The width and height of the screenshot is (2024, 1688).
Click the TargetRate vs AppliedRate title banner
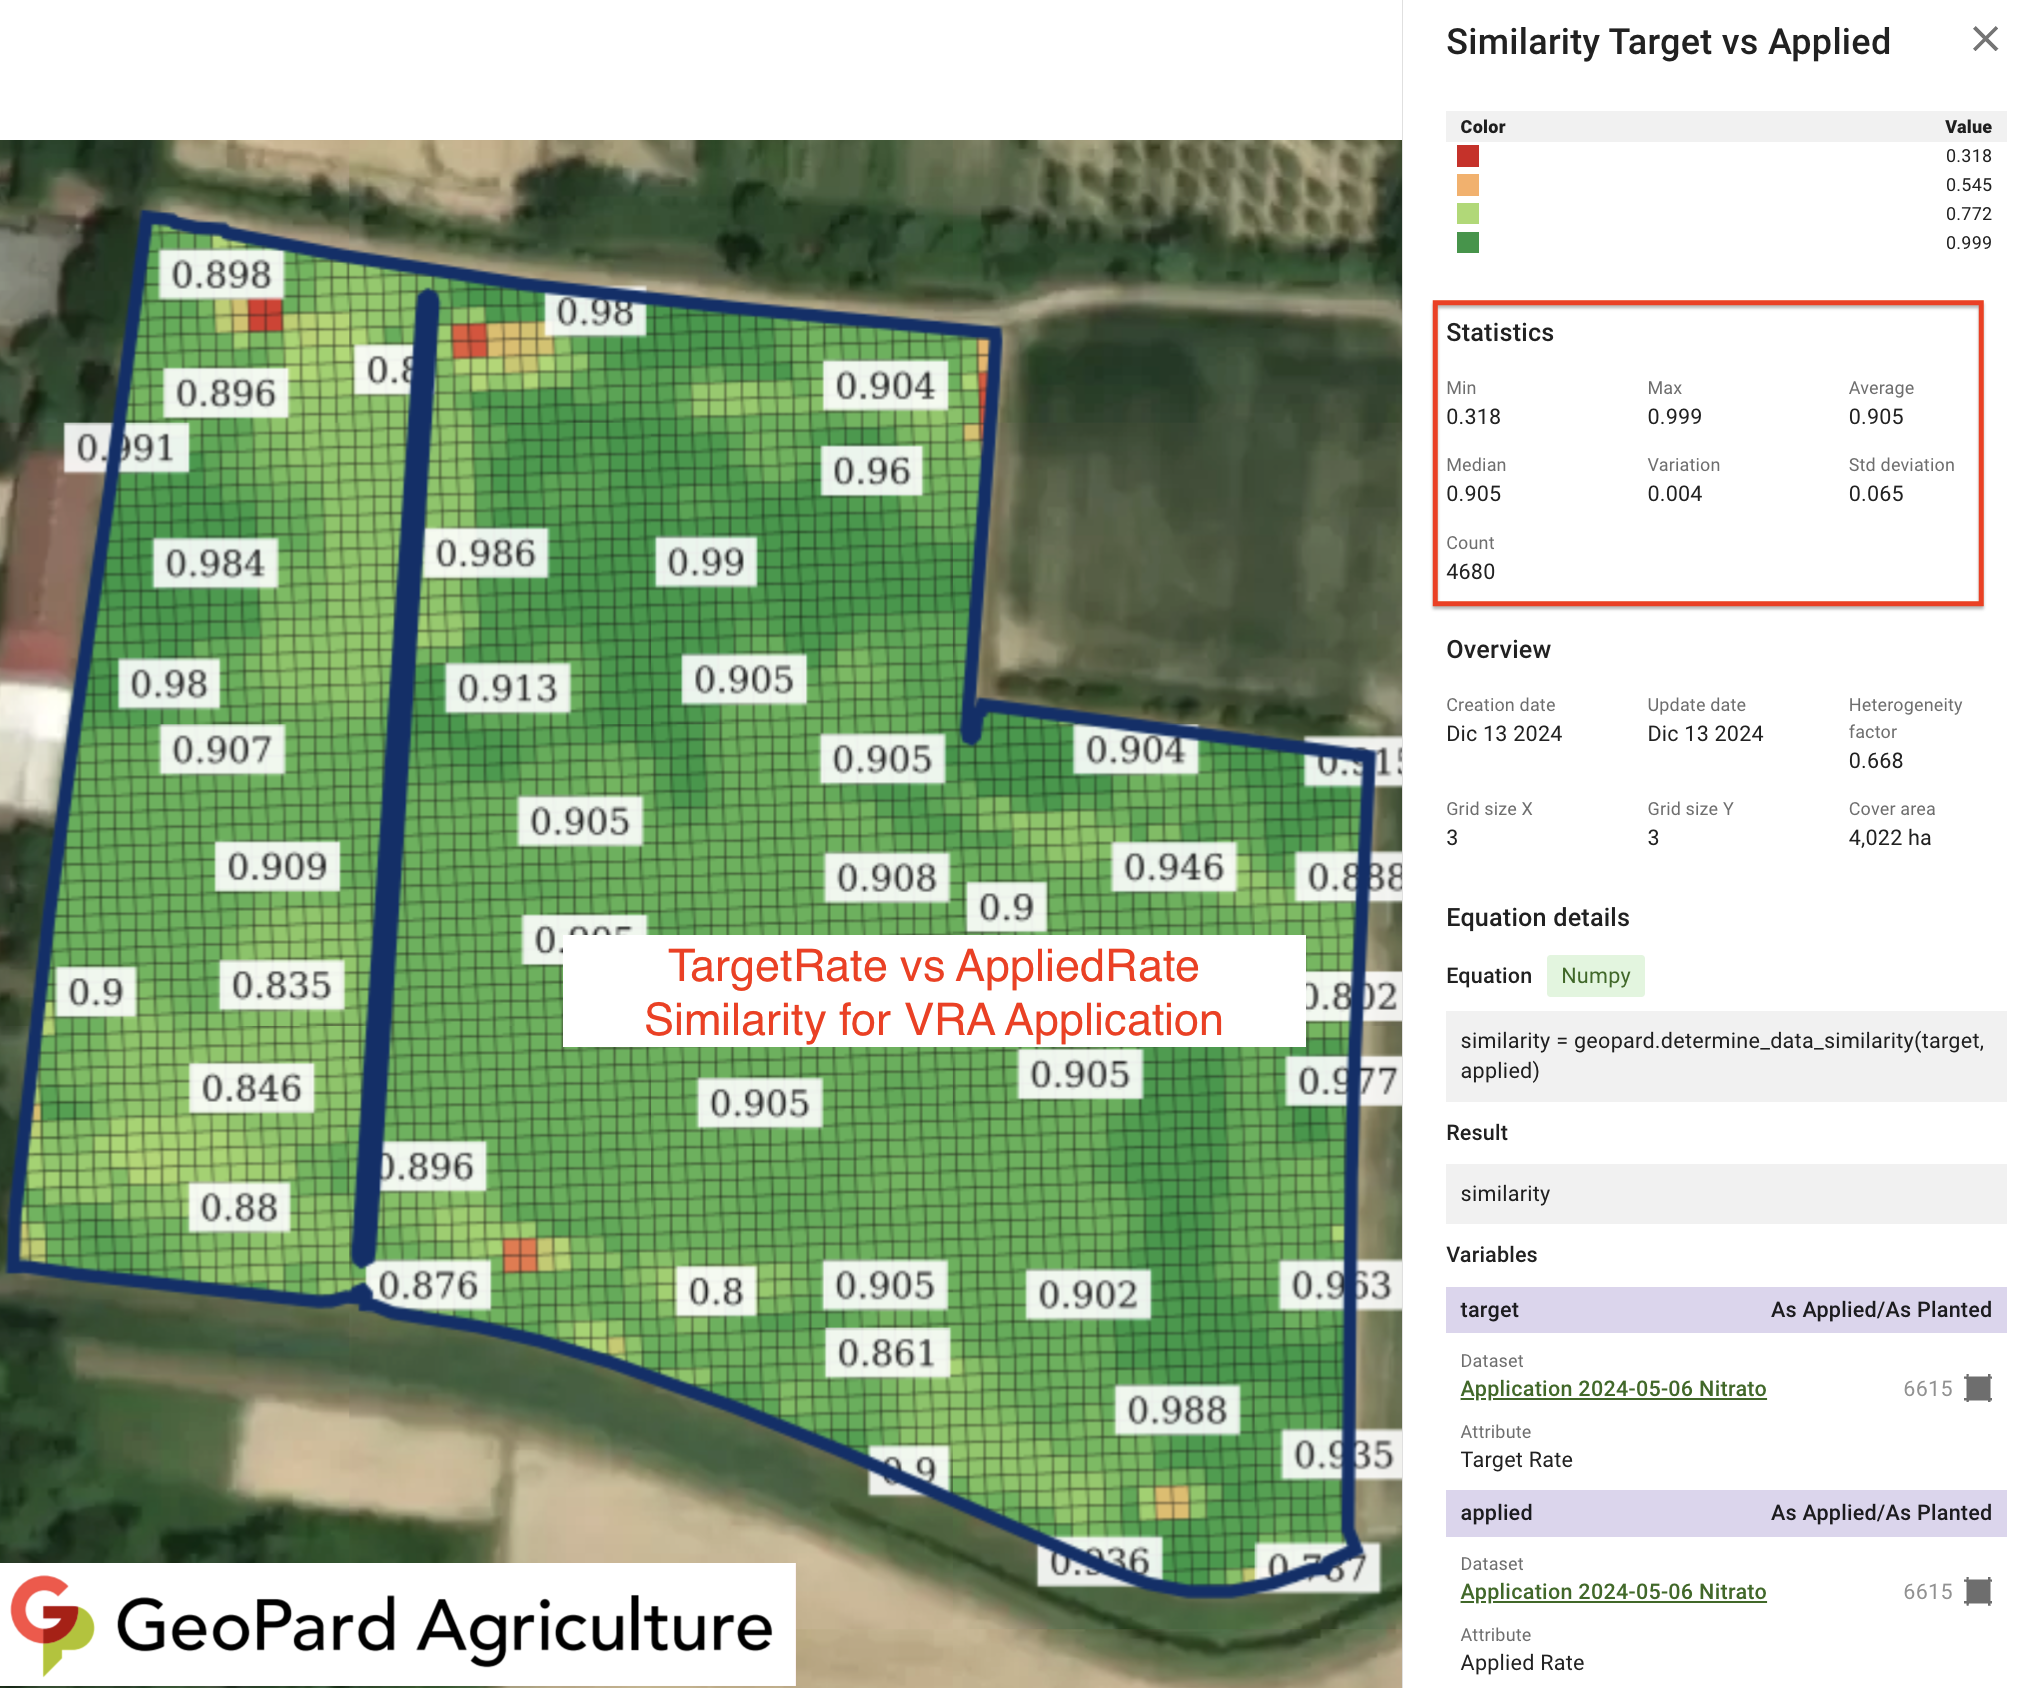coord(933,992)
